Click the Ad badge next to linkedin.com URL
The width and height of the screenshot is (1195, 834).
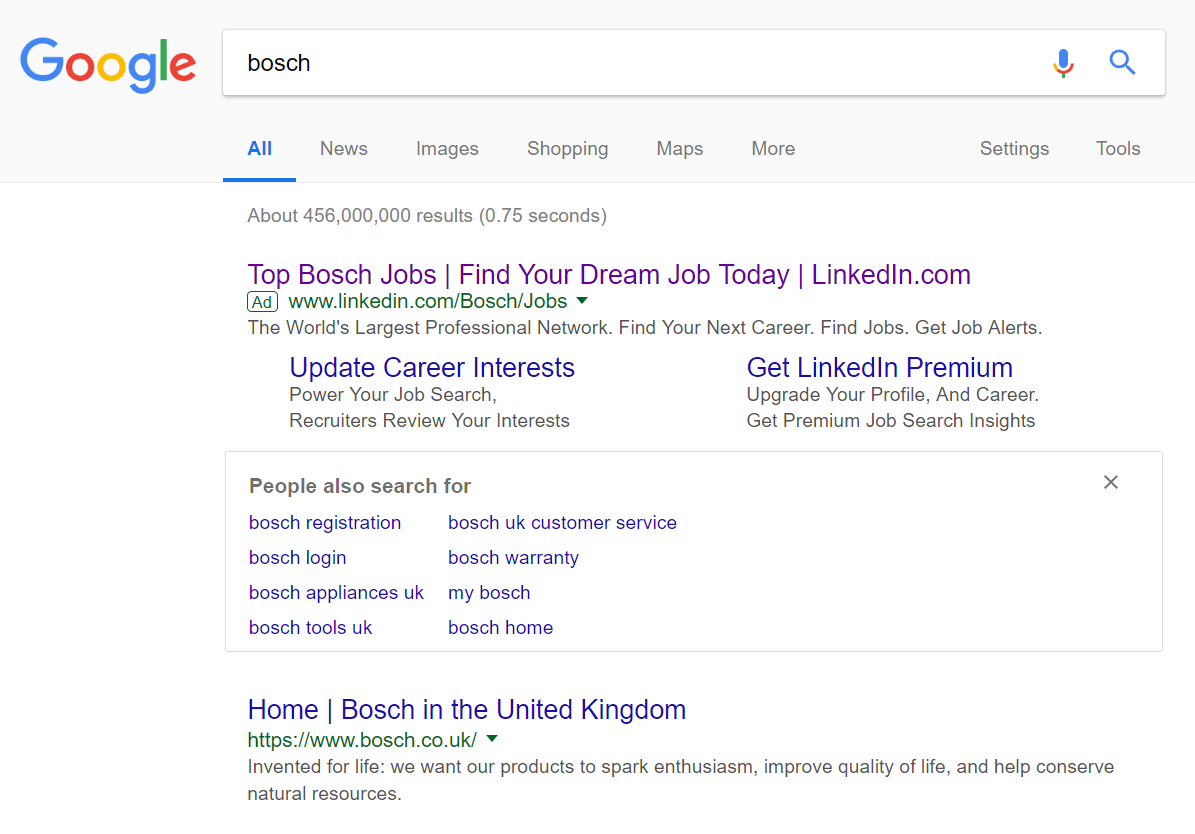(262, 302)
